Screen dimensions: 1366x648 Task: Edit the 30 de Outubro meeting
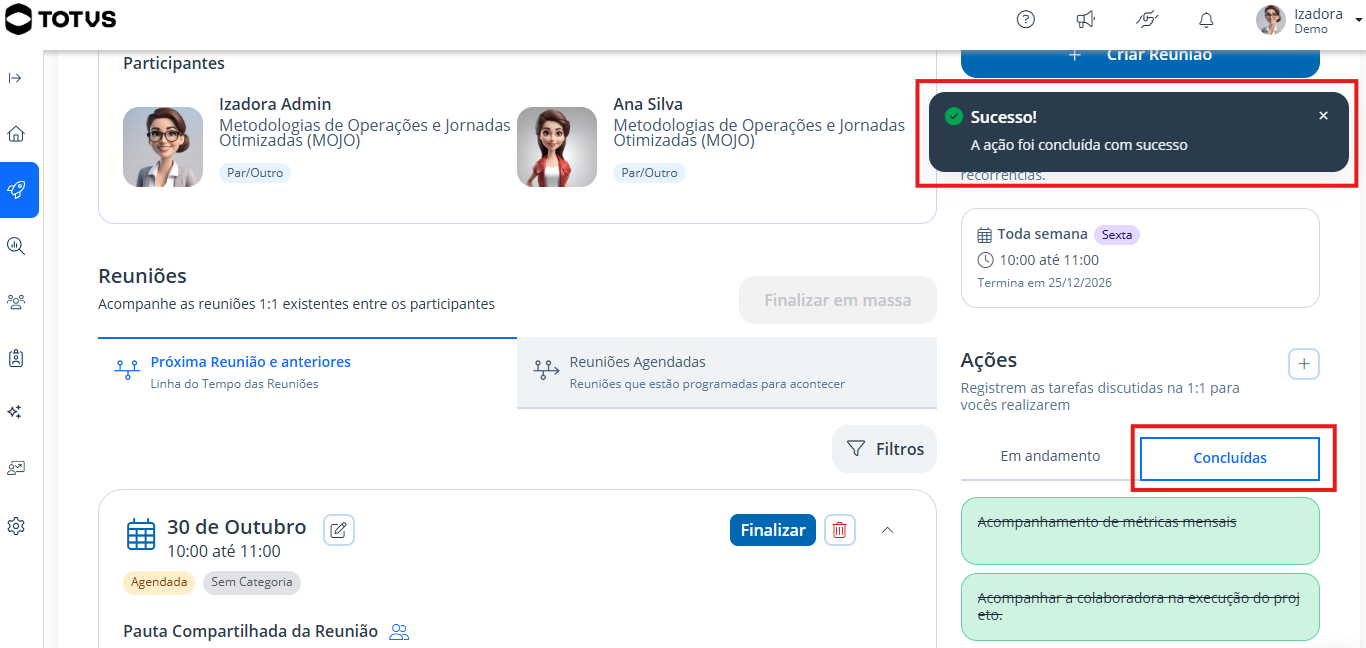point(339,529)
